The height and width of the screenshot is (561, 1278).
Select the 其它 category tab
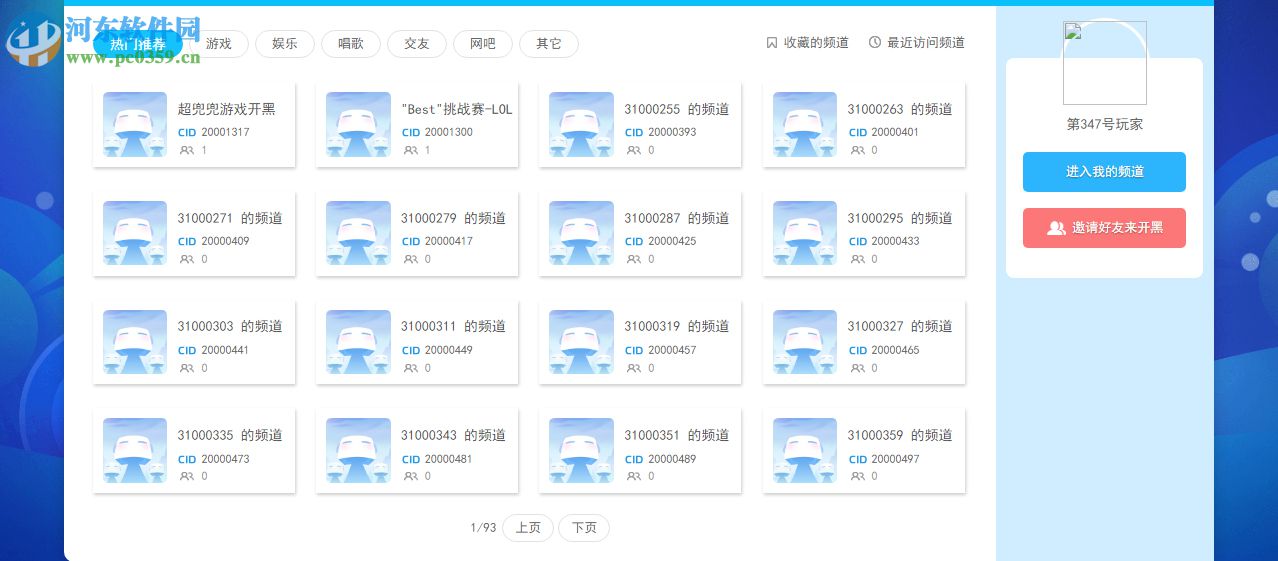549,44
